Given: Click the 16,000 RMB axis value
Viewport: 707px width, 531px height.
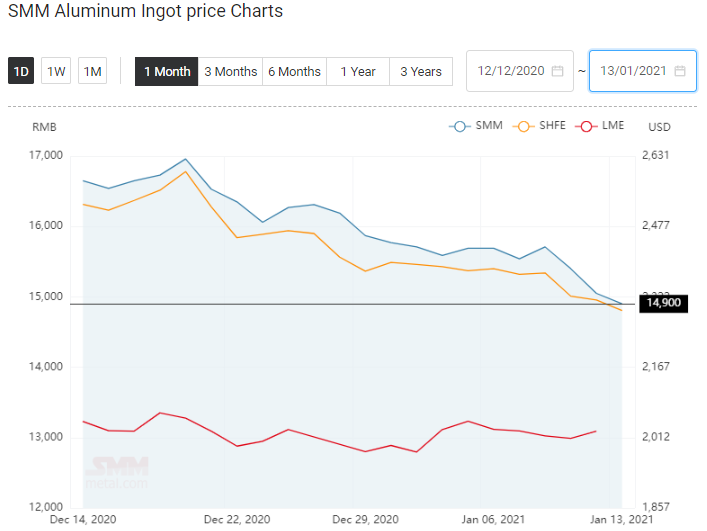Looking at the screenshot, I should click(x=46, y=225).
